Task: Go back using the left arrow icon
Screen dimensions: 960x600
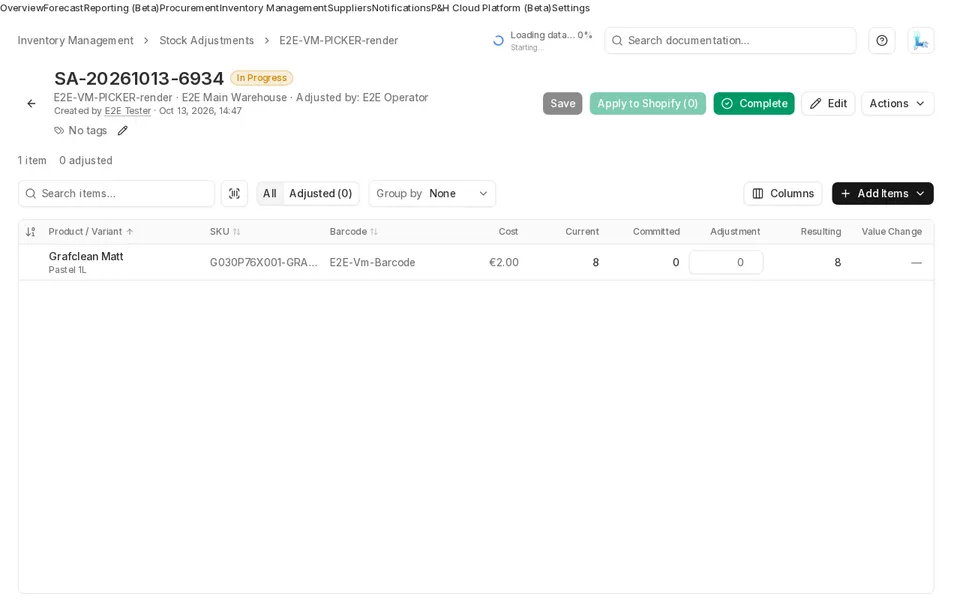Action: point(31,103)
